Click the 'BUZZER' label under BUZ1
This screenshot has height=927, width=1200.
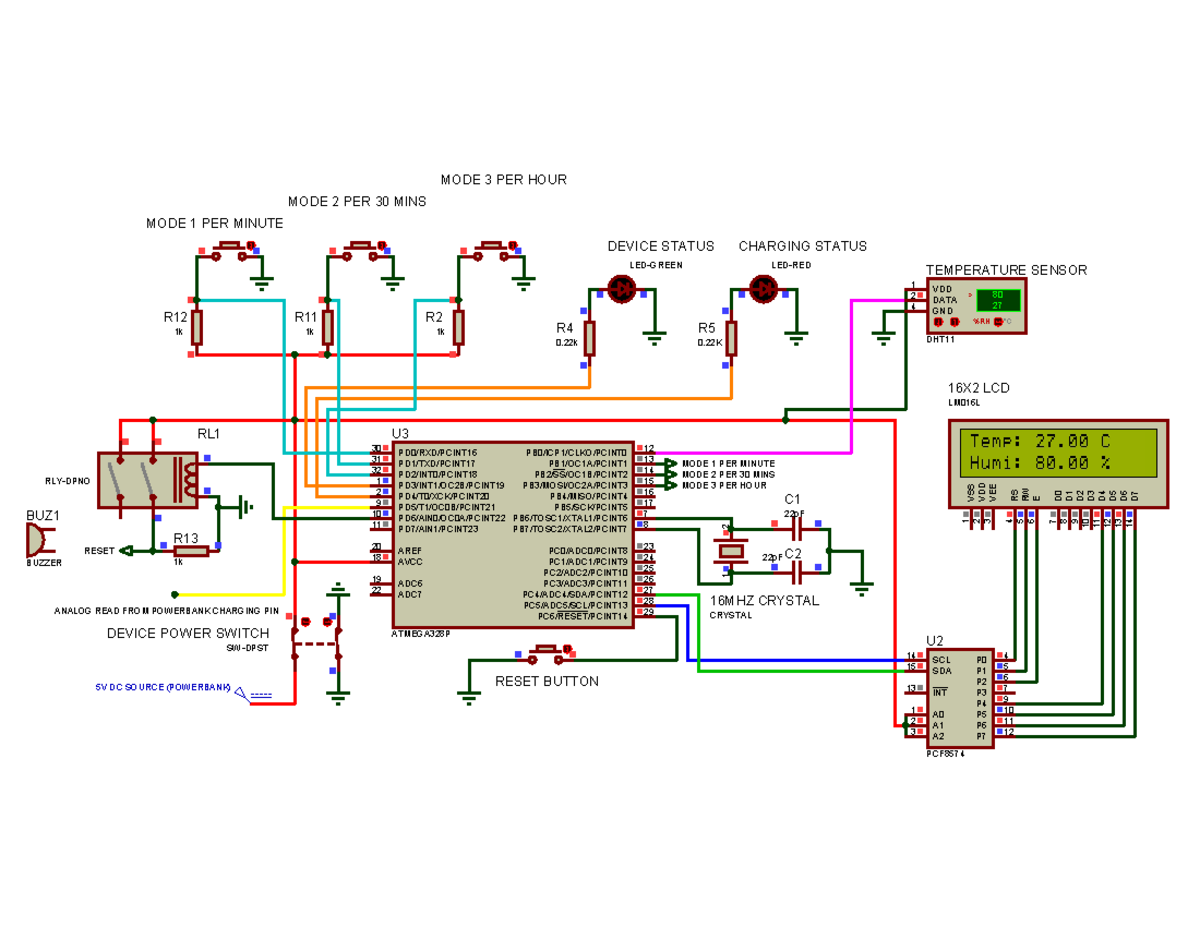click(x=44, y=564)
